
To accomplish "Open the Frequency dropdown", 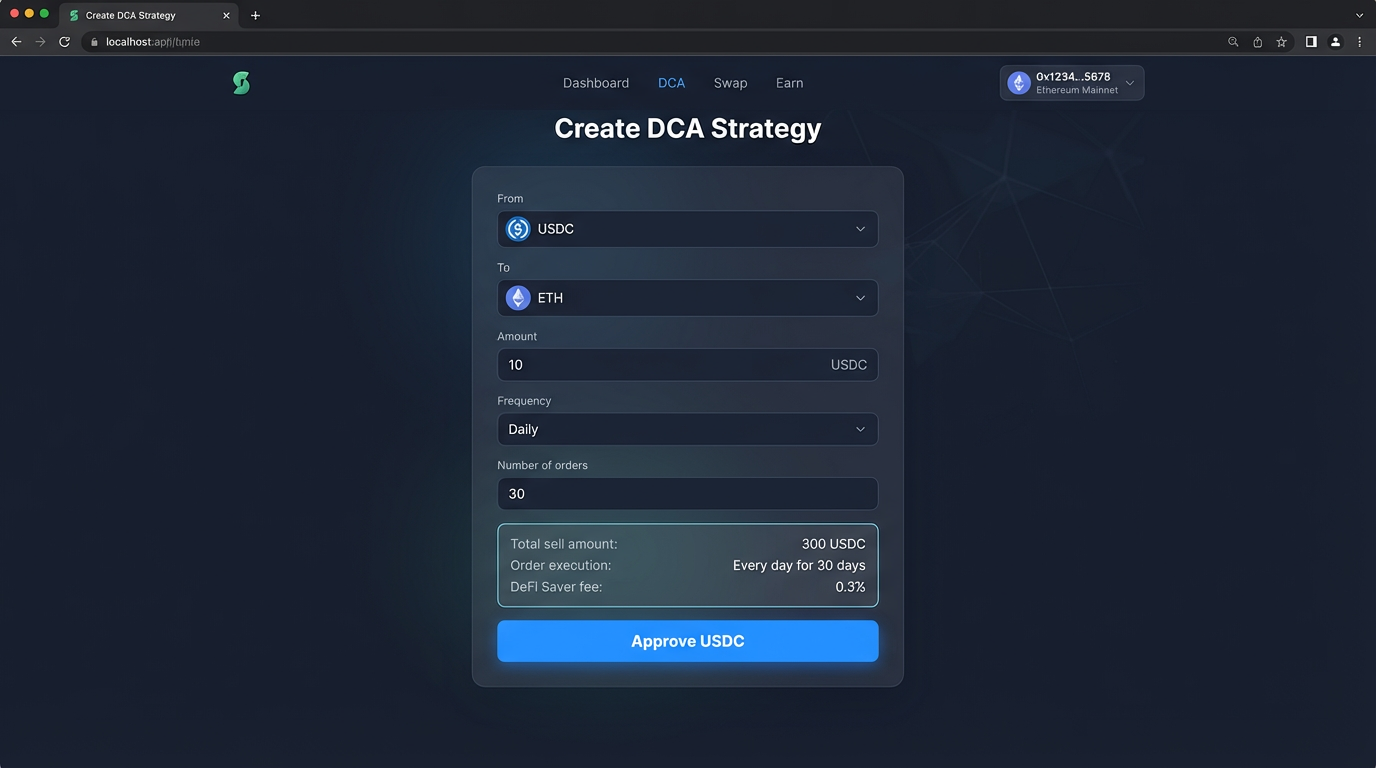I will click(x=687, y=428).
